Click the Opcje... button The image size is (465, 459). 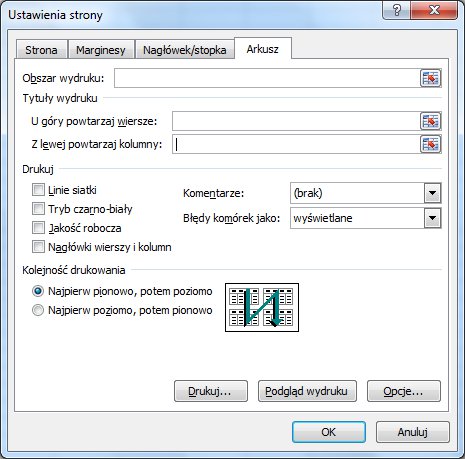(x=404, y=391)
